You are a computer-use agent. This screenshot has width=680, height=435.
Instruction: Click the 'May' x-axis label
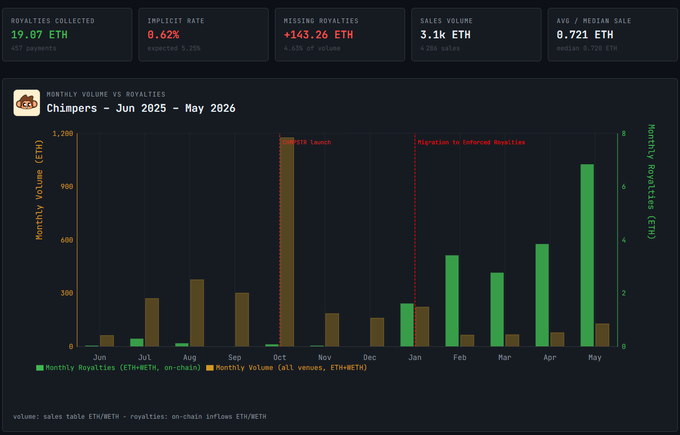(595, 357)
